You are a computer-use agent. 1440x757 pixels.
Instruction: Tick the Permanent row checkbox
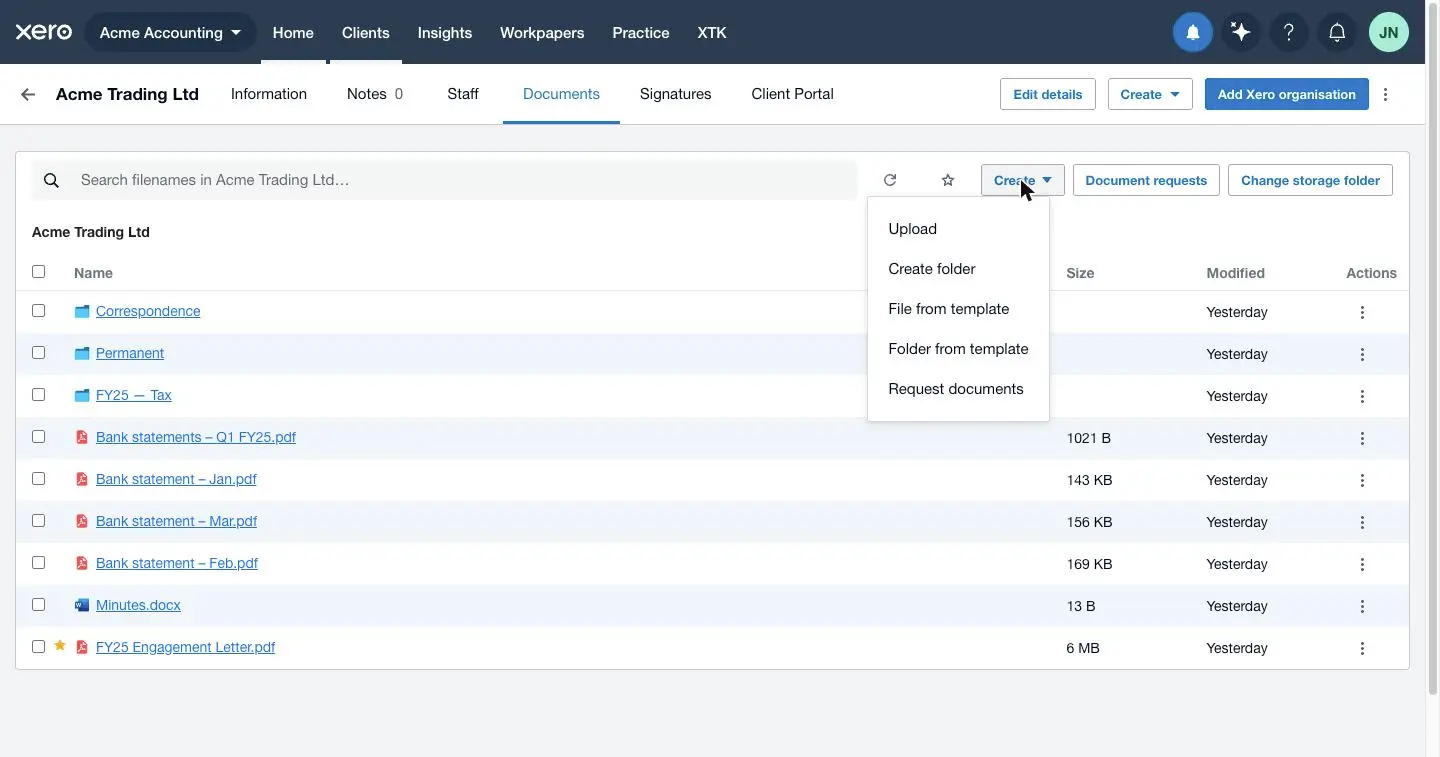(x=39, y=353)
